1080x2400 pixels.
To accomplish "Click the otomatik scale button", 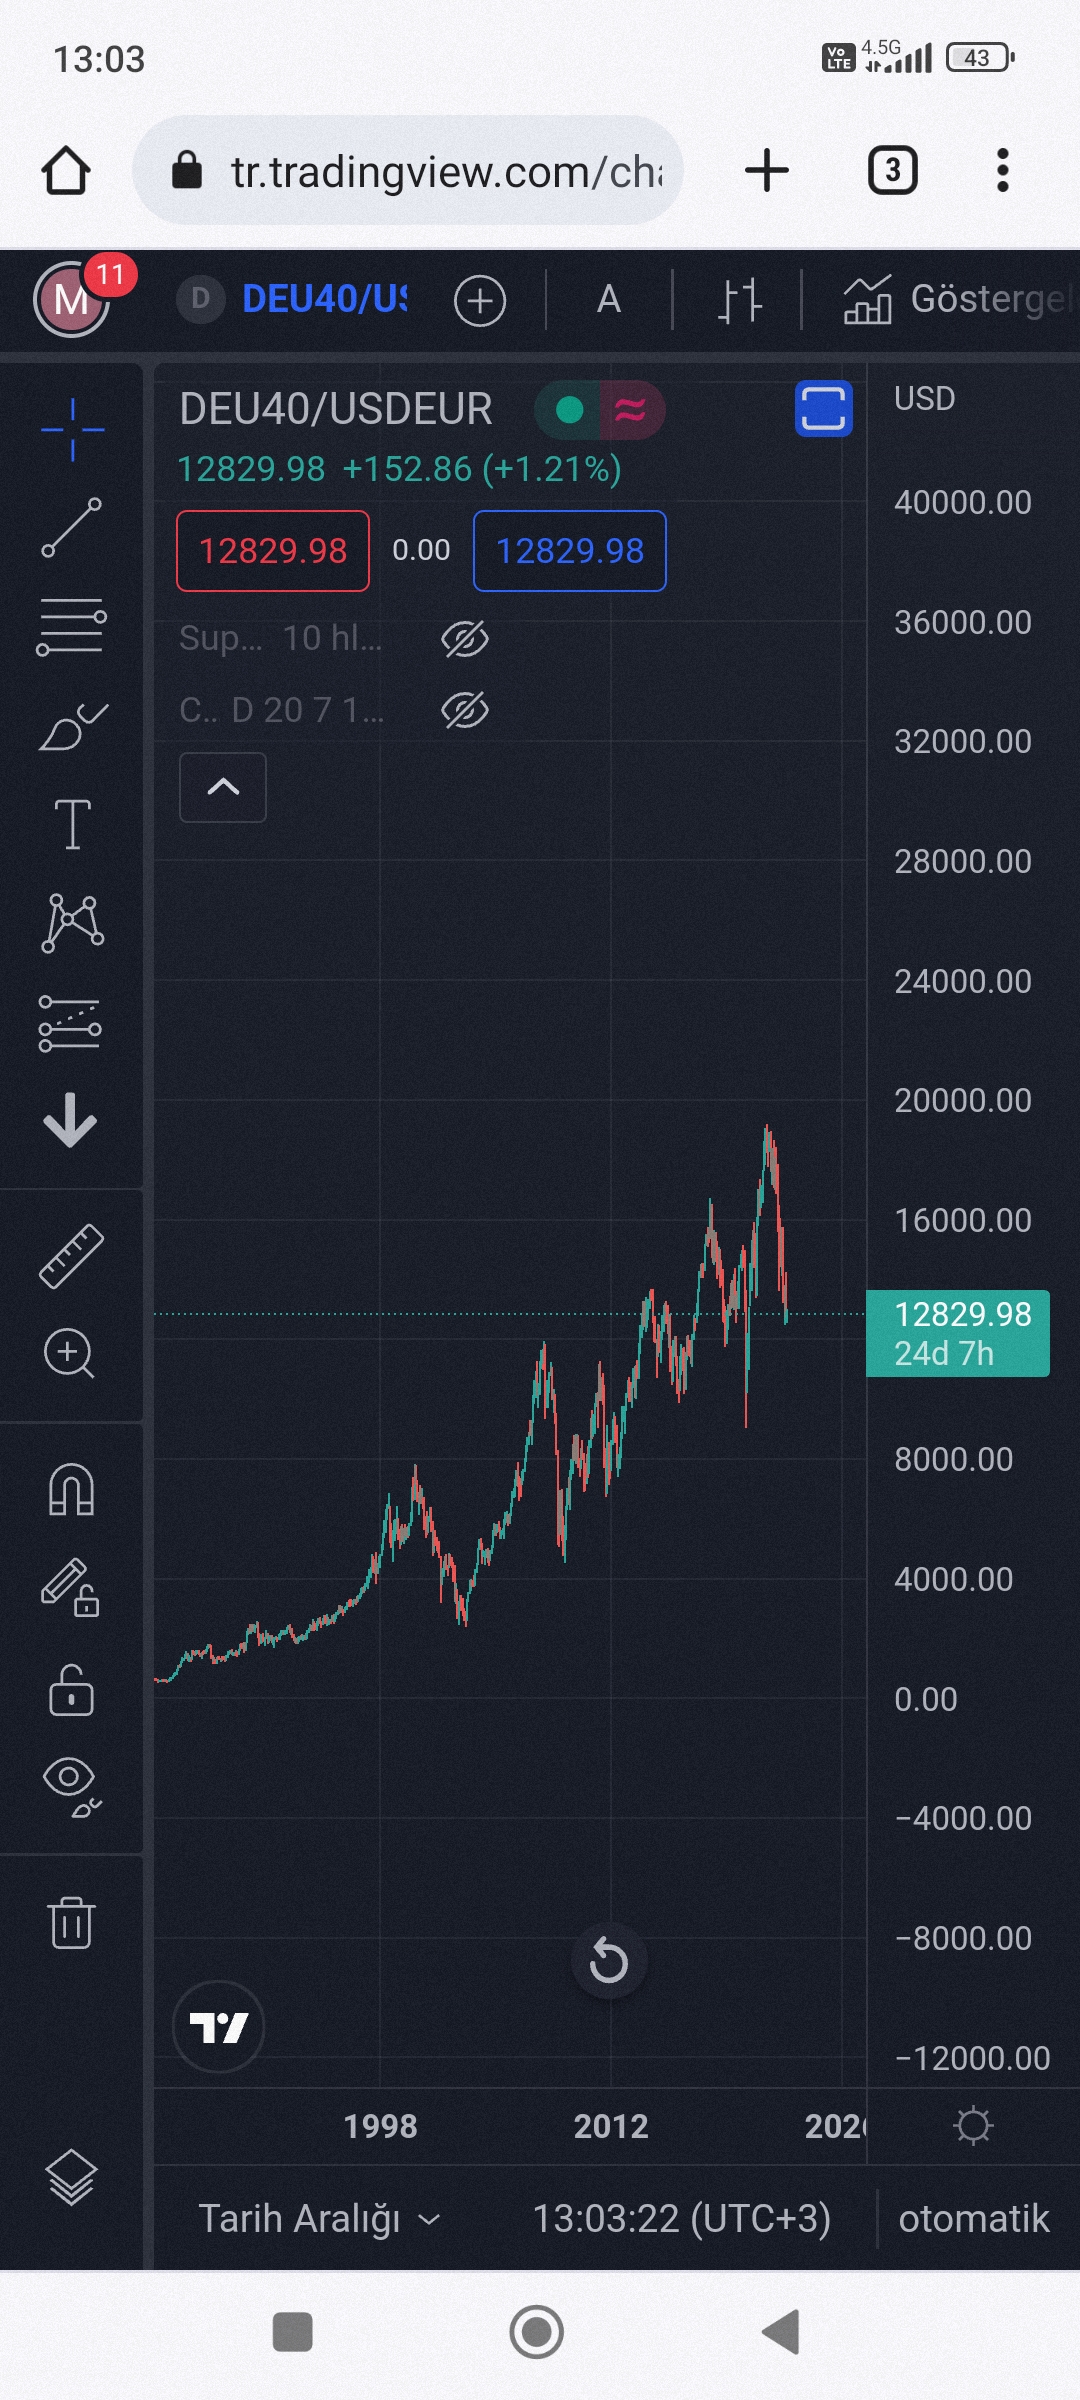I will pos(973,2219).
